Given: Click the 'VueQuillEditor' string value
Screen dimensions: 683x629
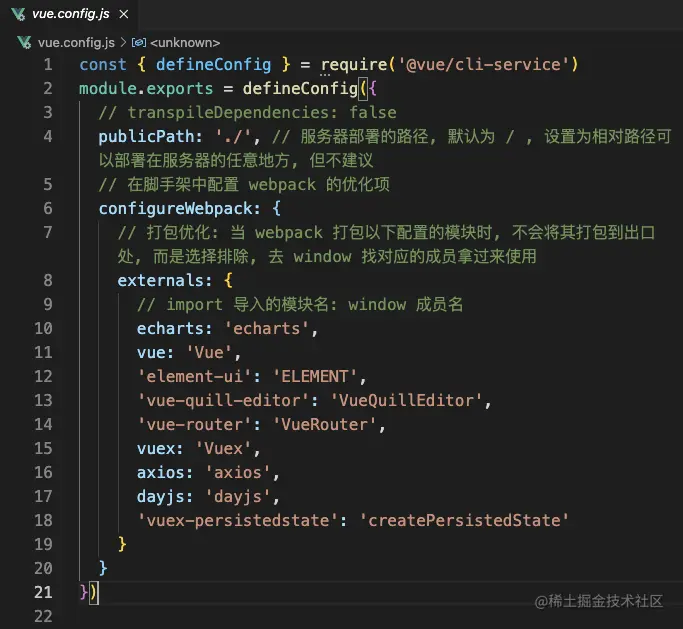Looking at the screenshot, I should (x=406, y=400).
